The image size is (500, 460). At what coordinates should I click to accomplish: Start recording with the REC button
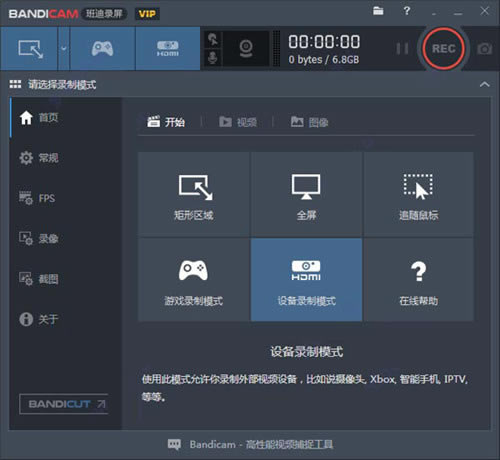pos(443,49)
